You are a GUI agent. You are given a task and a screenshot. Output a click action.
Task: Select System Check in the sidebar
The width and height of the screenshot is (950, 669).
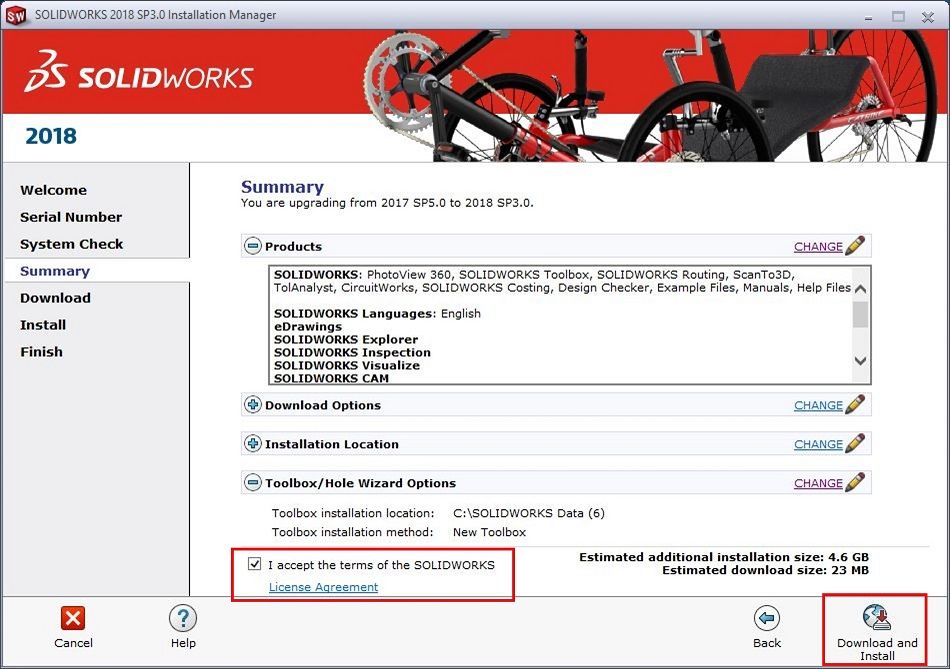click(x=72, y=244)
